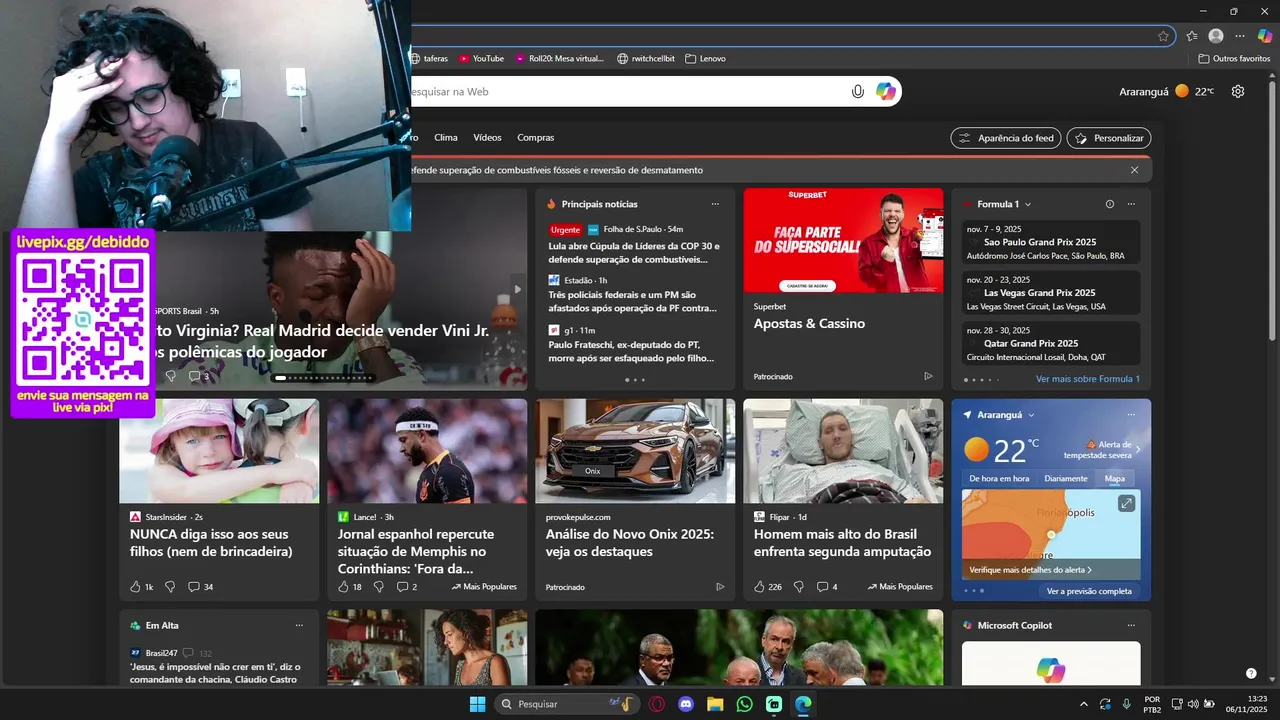Expand the Araranguá weather location dropdown

tap(1031, 415)
